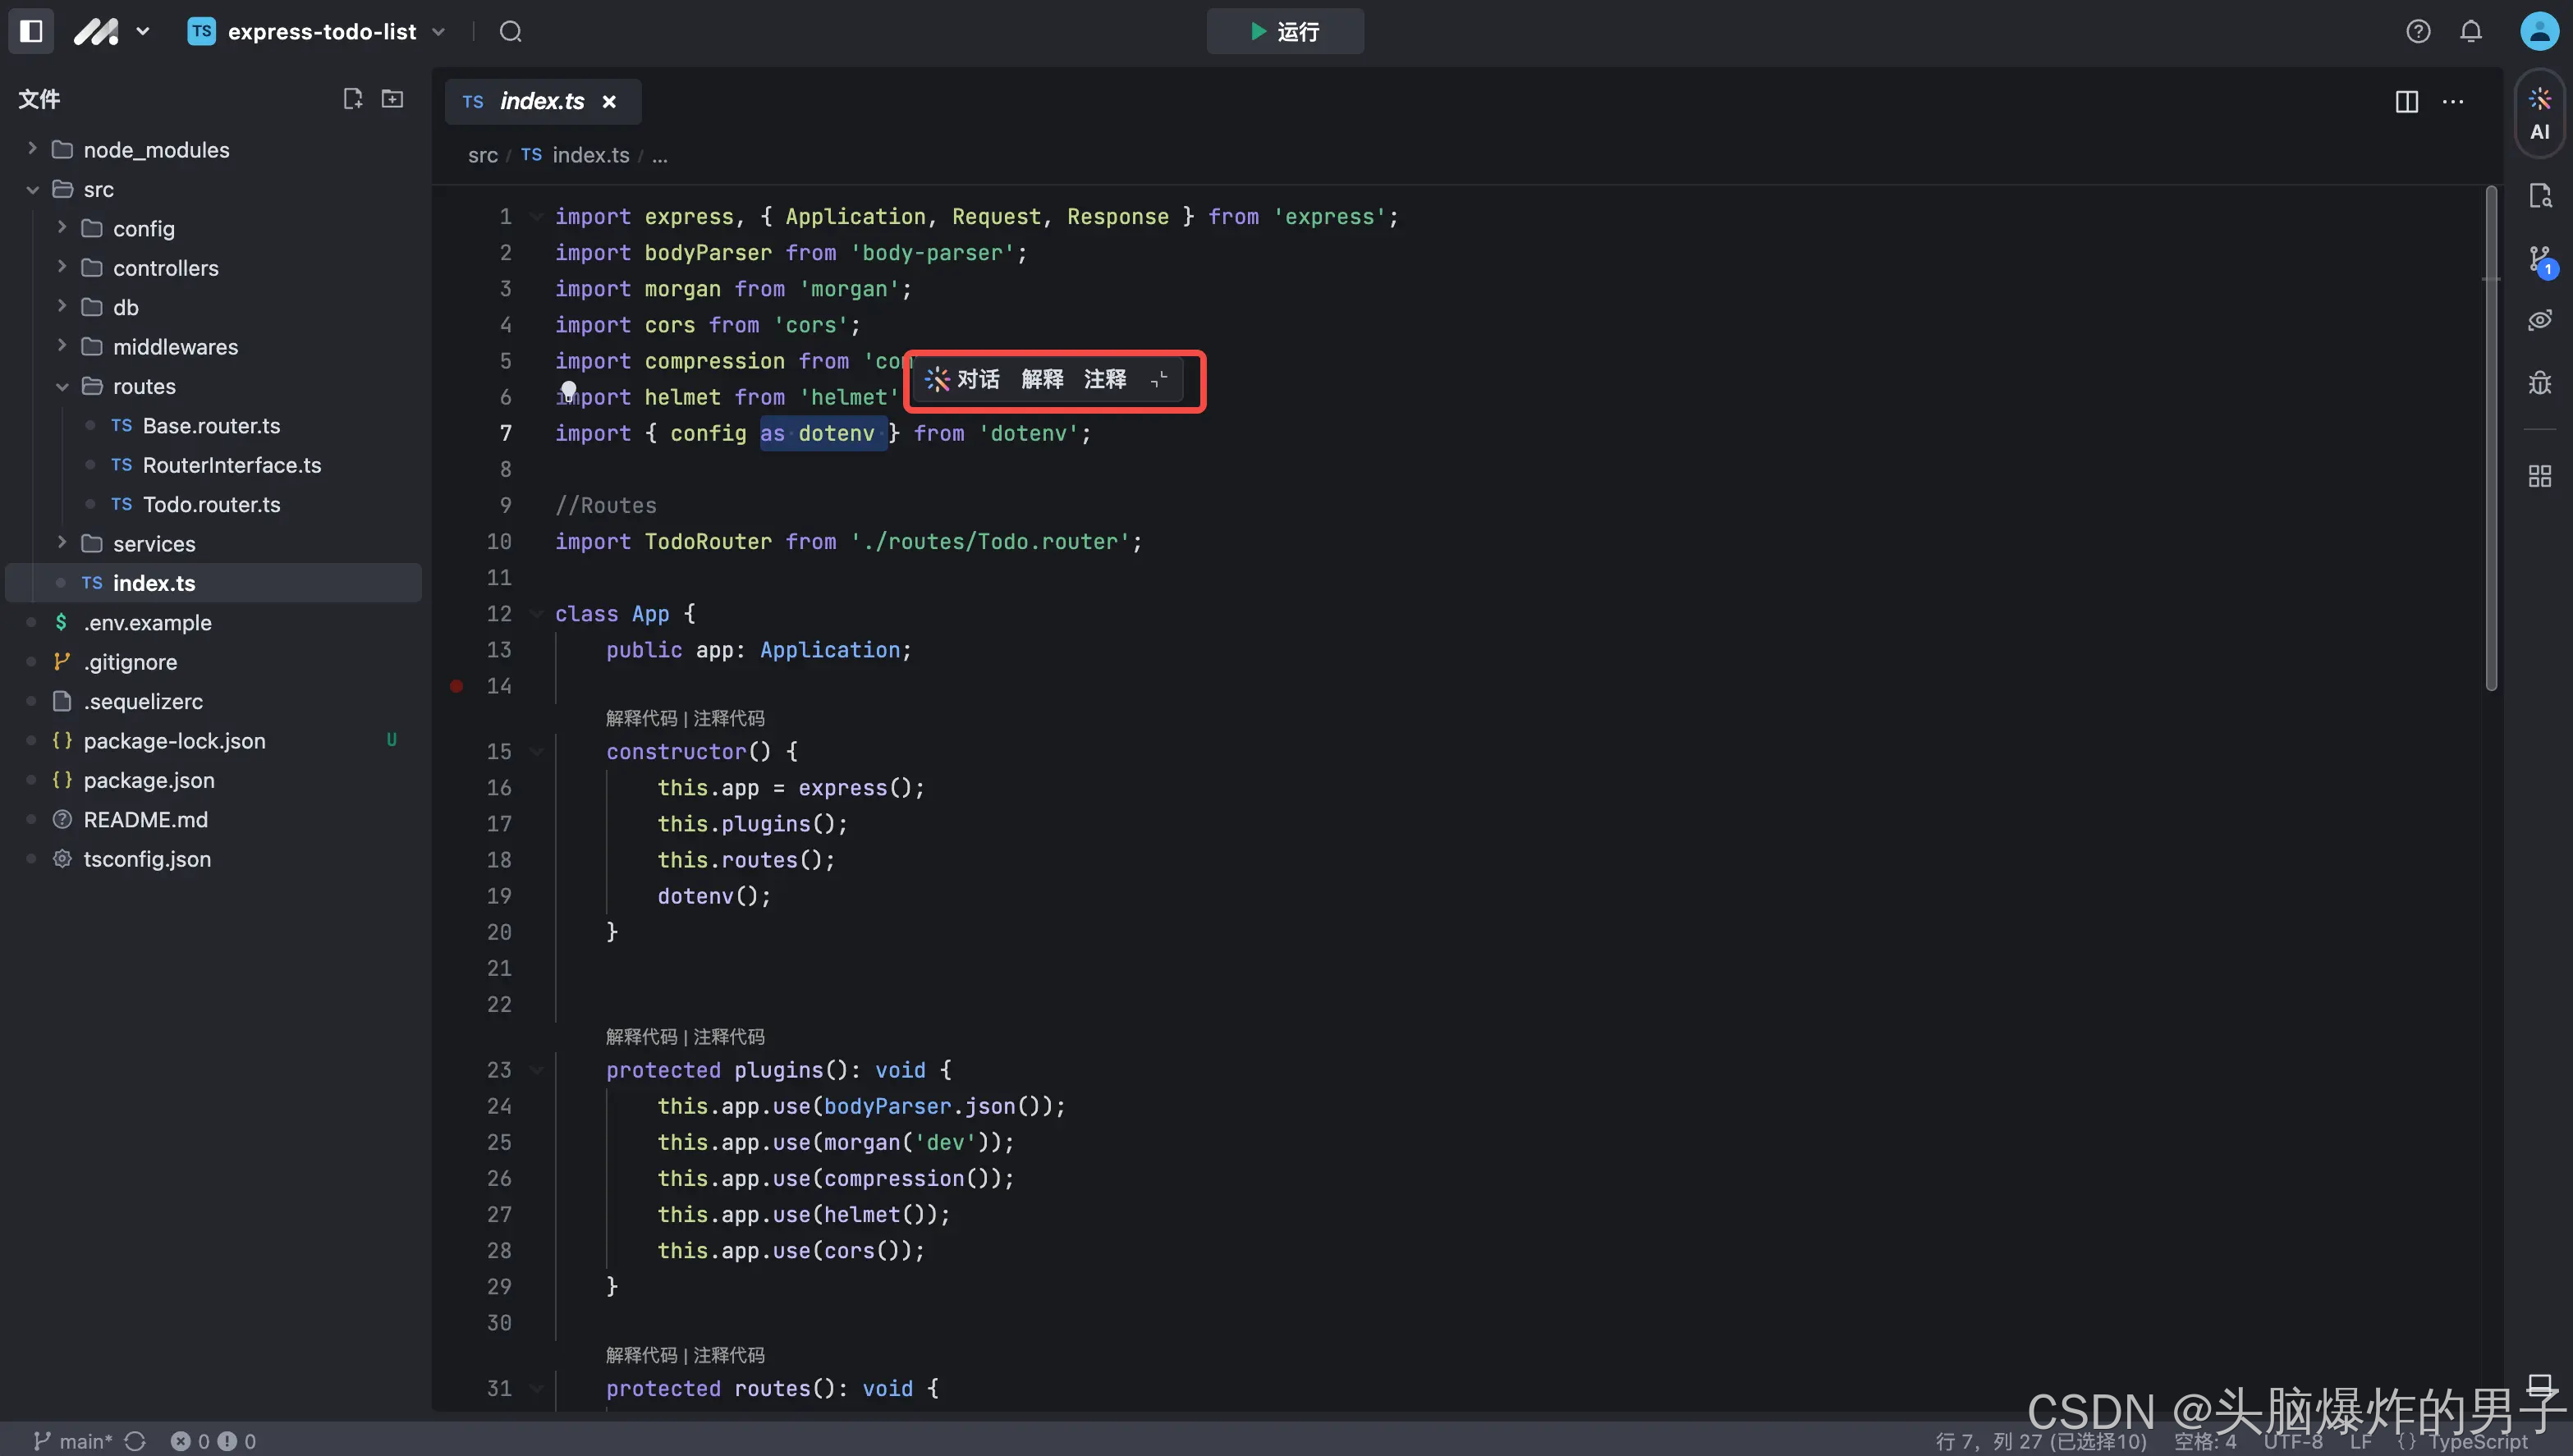Toggle the left sidebar panel icon
Screen dimensions: 2573x1456
pyautogui.click(x=31, y=31)
